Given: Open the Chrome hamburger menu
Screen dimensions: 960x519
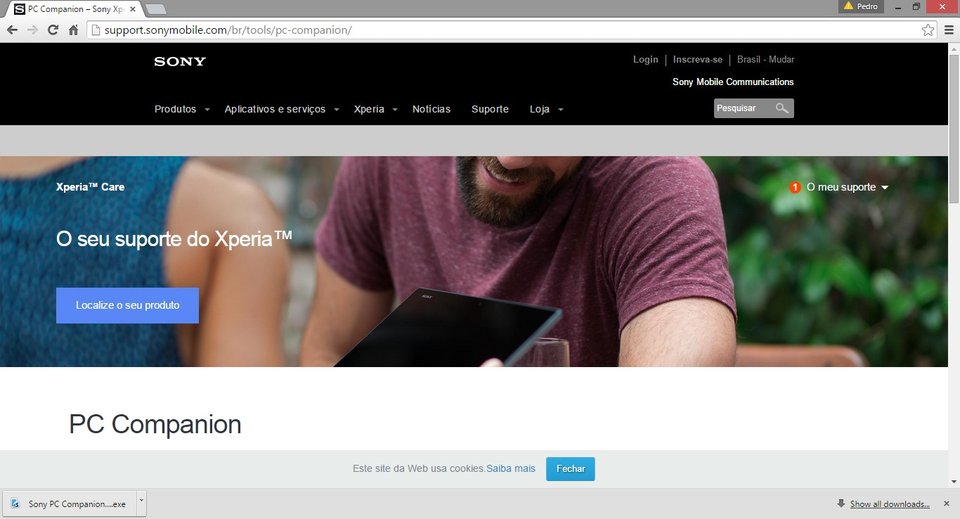Looking at the screenshot, I should 949,30.
